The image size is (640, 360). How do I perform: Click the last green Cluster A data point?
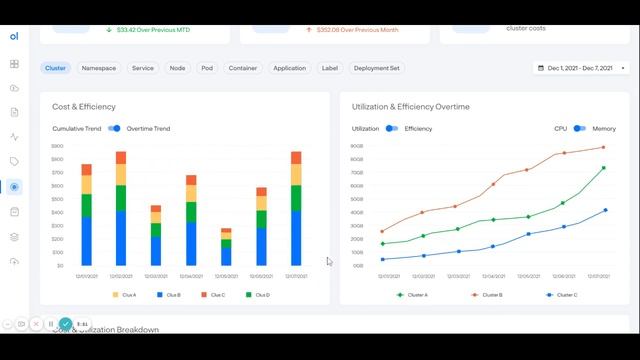[604, 168]
